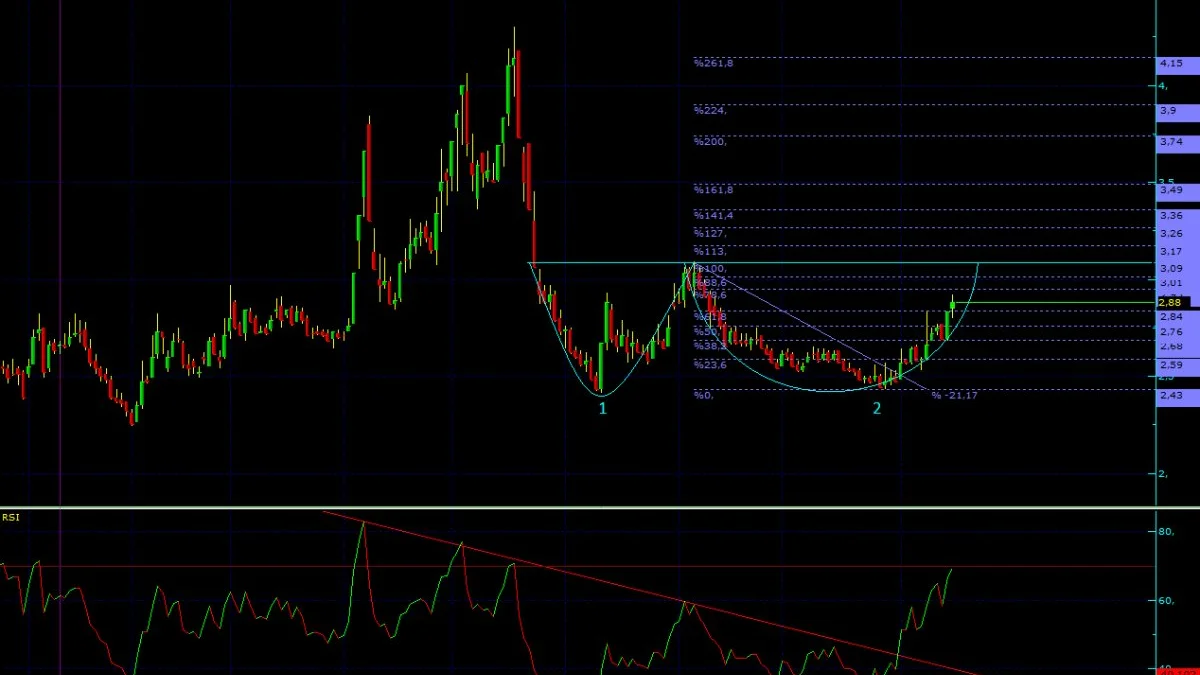Select the %0, Fibonacci base label
Viewport: 1200px width, 675px height.
tap(704, 395)
